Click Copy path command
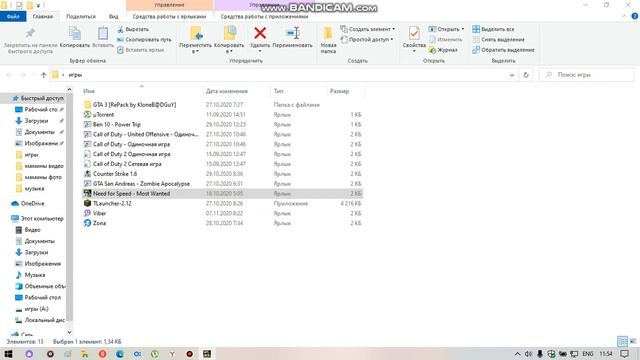640x360 pixels. (144, 40)
